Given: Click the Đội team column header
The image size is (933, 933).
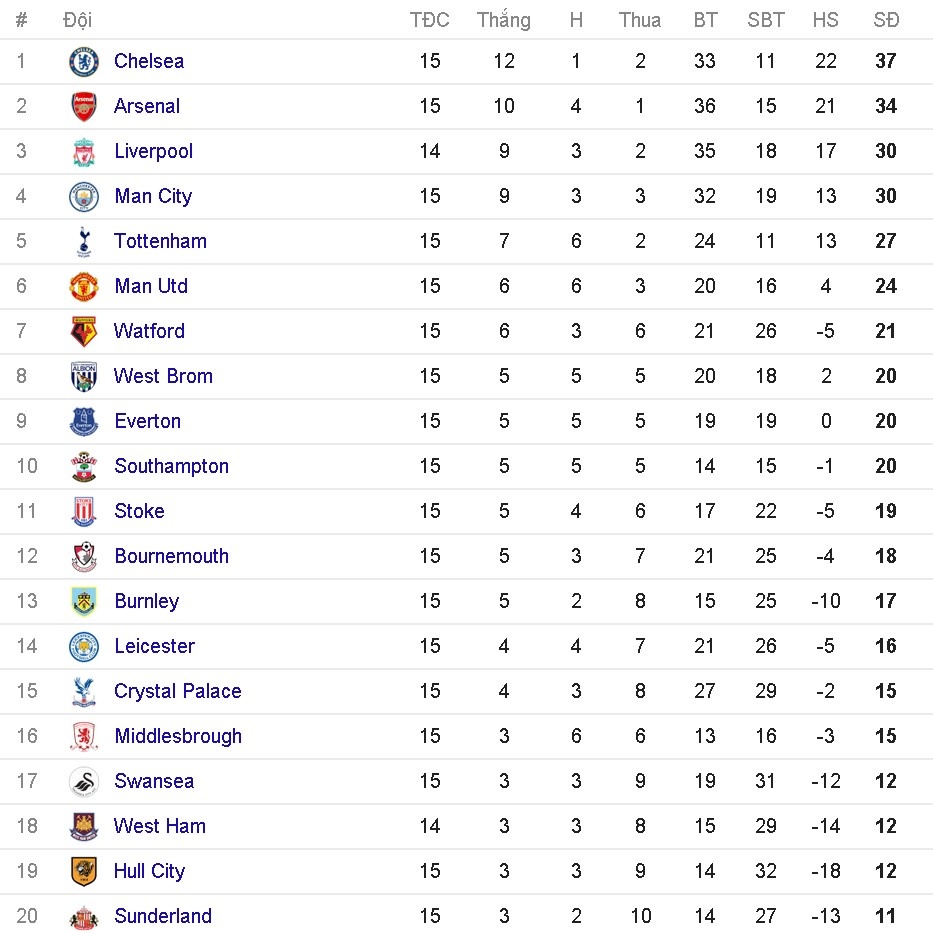Looking at the screenshot, I should click(77, 20).
